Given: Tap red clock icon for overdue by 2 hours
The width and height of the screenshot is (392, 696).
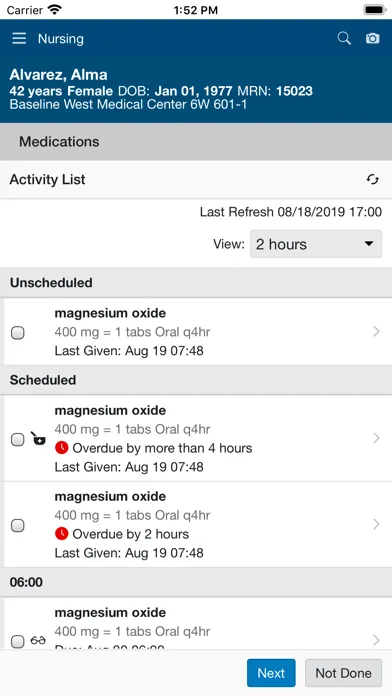Looking at the screenshot, I should [x=62, y=534].
